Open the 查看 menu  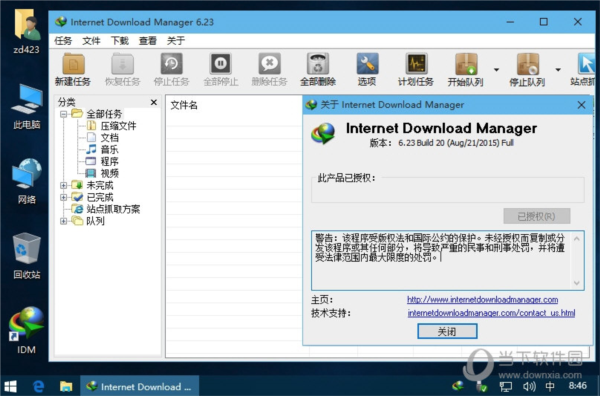[x=148, y=41]
